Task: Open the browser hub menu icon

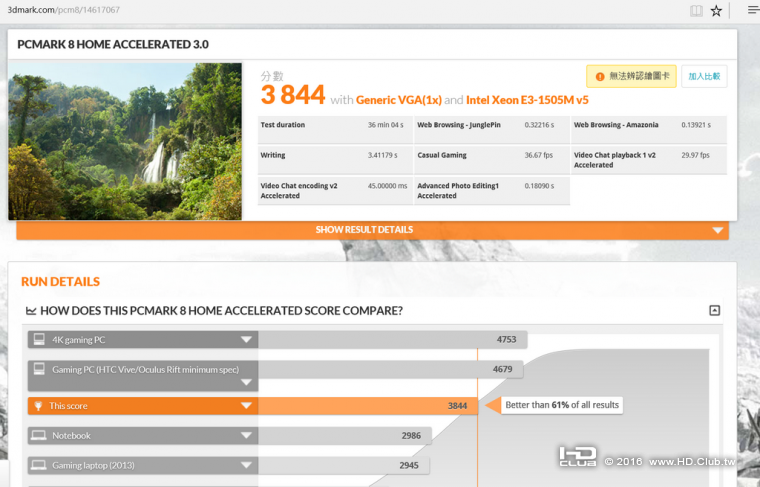Action: [x=752, y=11]
